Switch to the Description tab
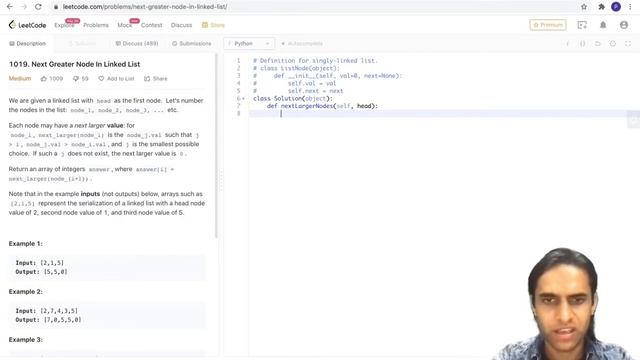The image size is (640, 360). [x=27, y=44]
